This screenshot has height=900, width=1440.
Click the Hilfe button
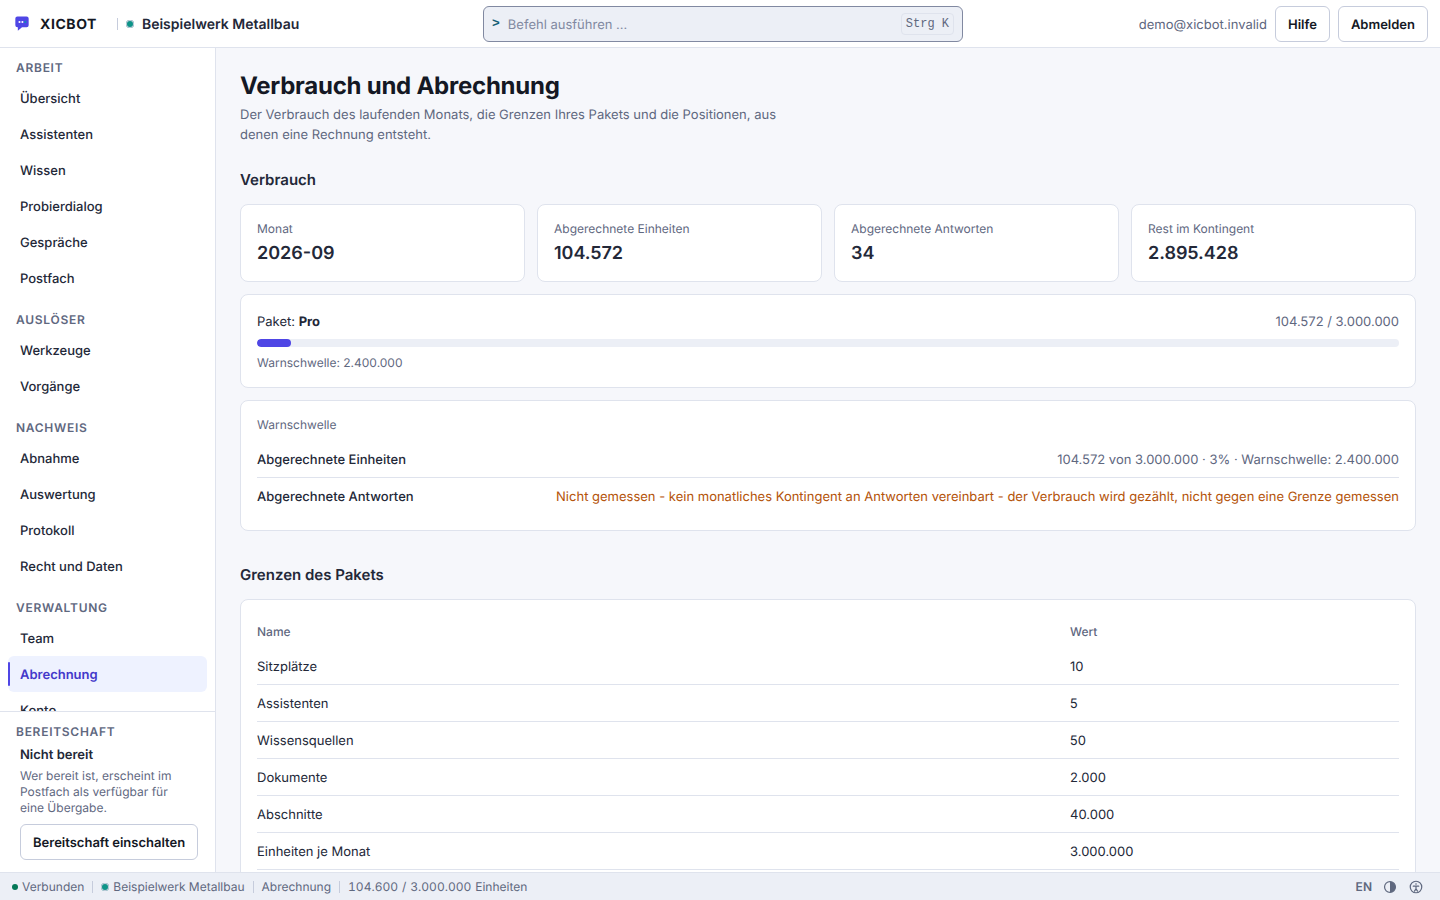pos(1302,24)
